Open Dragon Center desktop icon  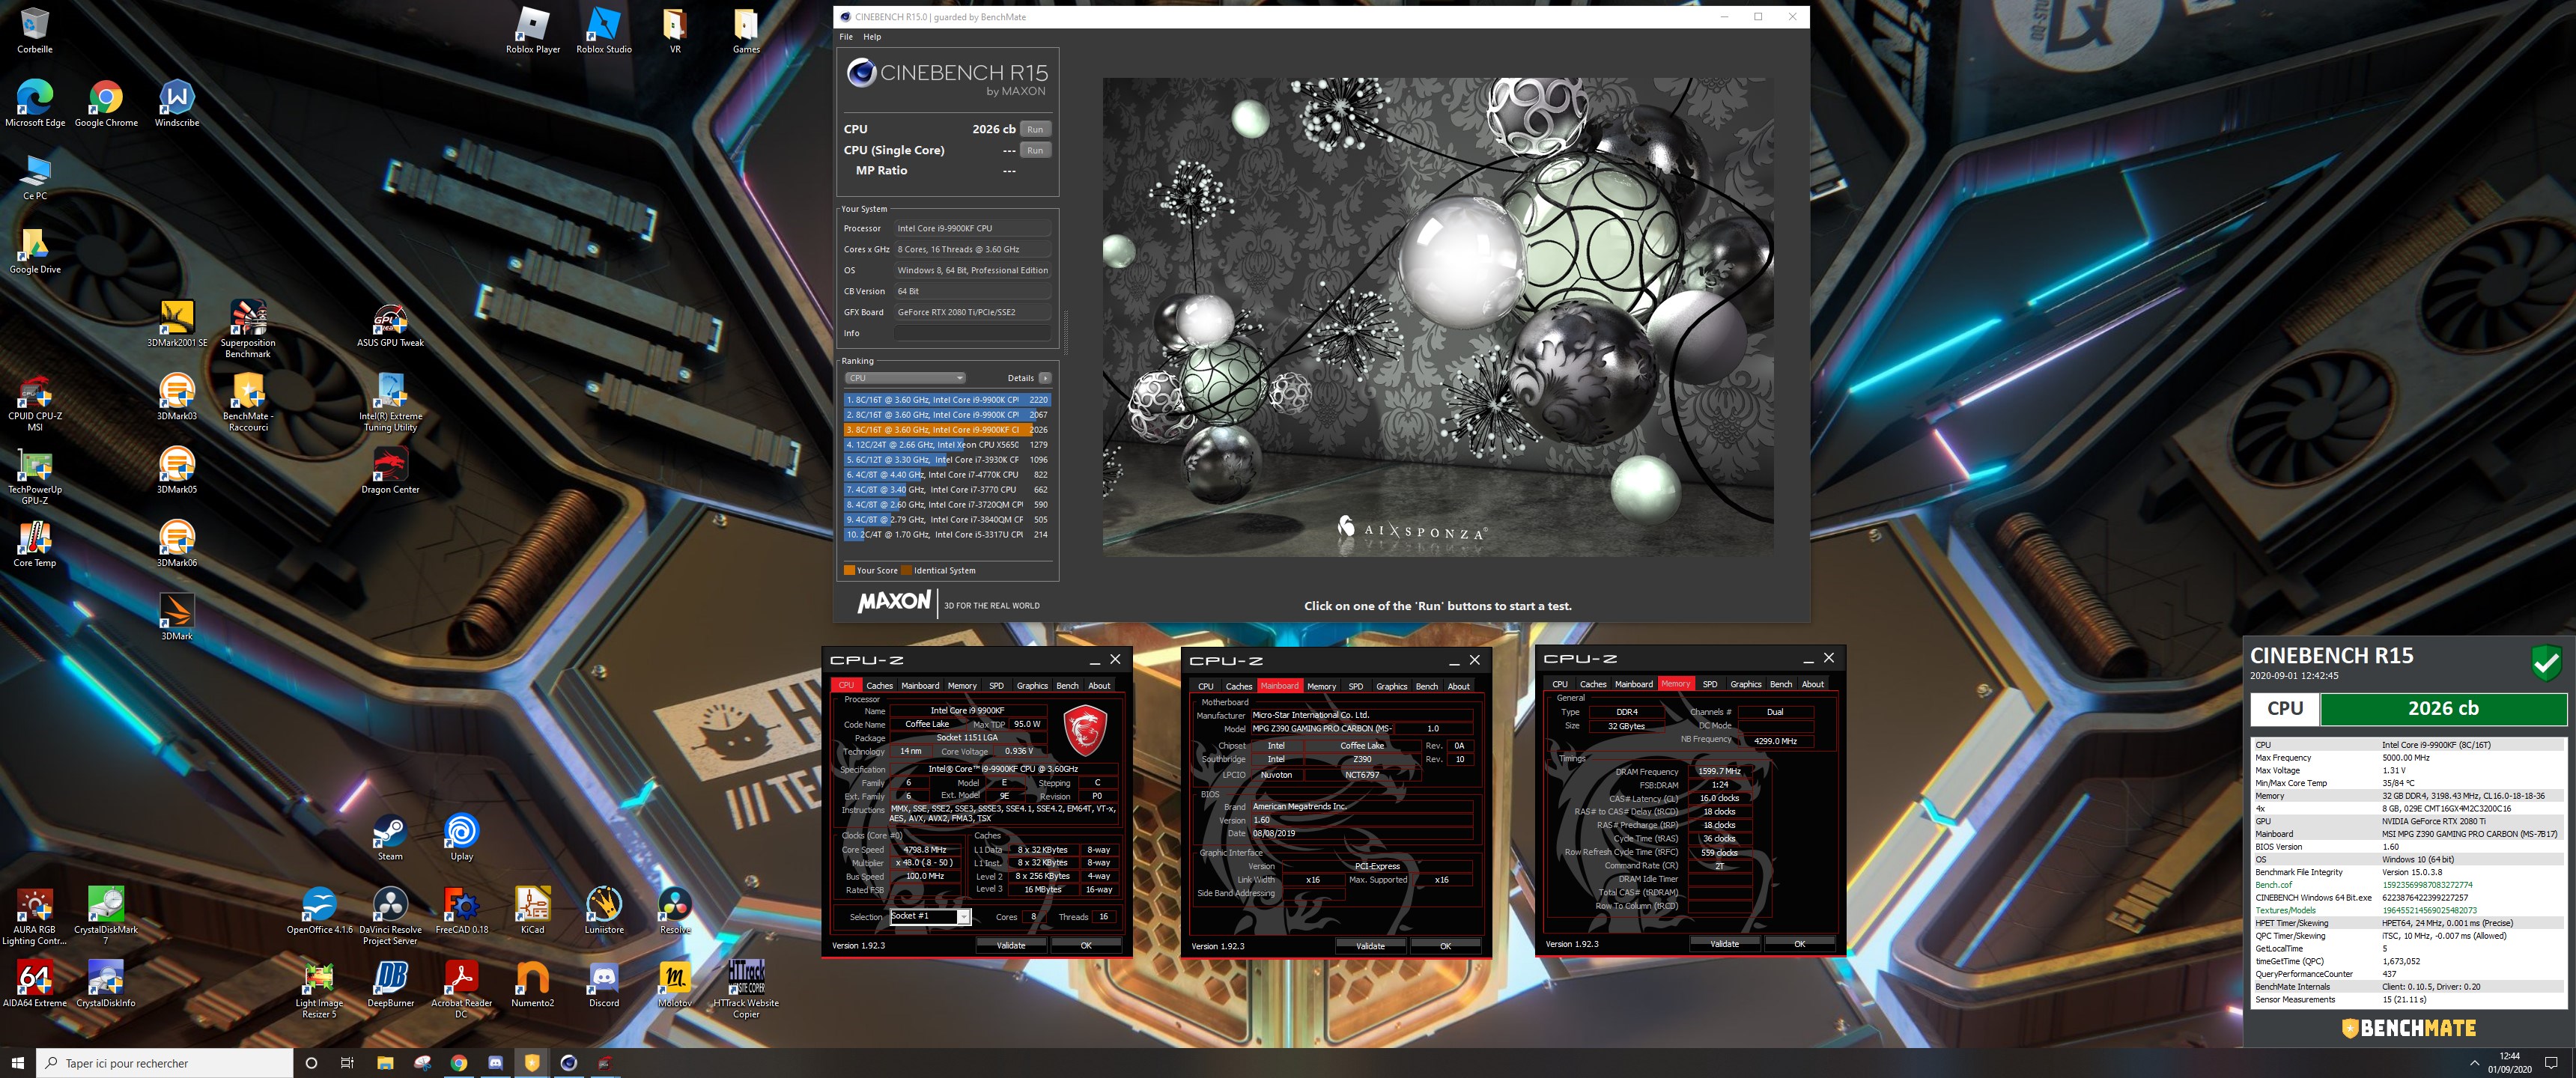point(390,471)
